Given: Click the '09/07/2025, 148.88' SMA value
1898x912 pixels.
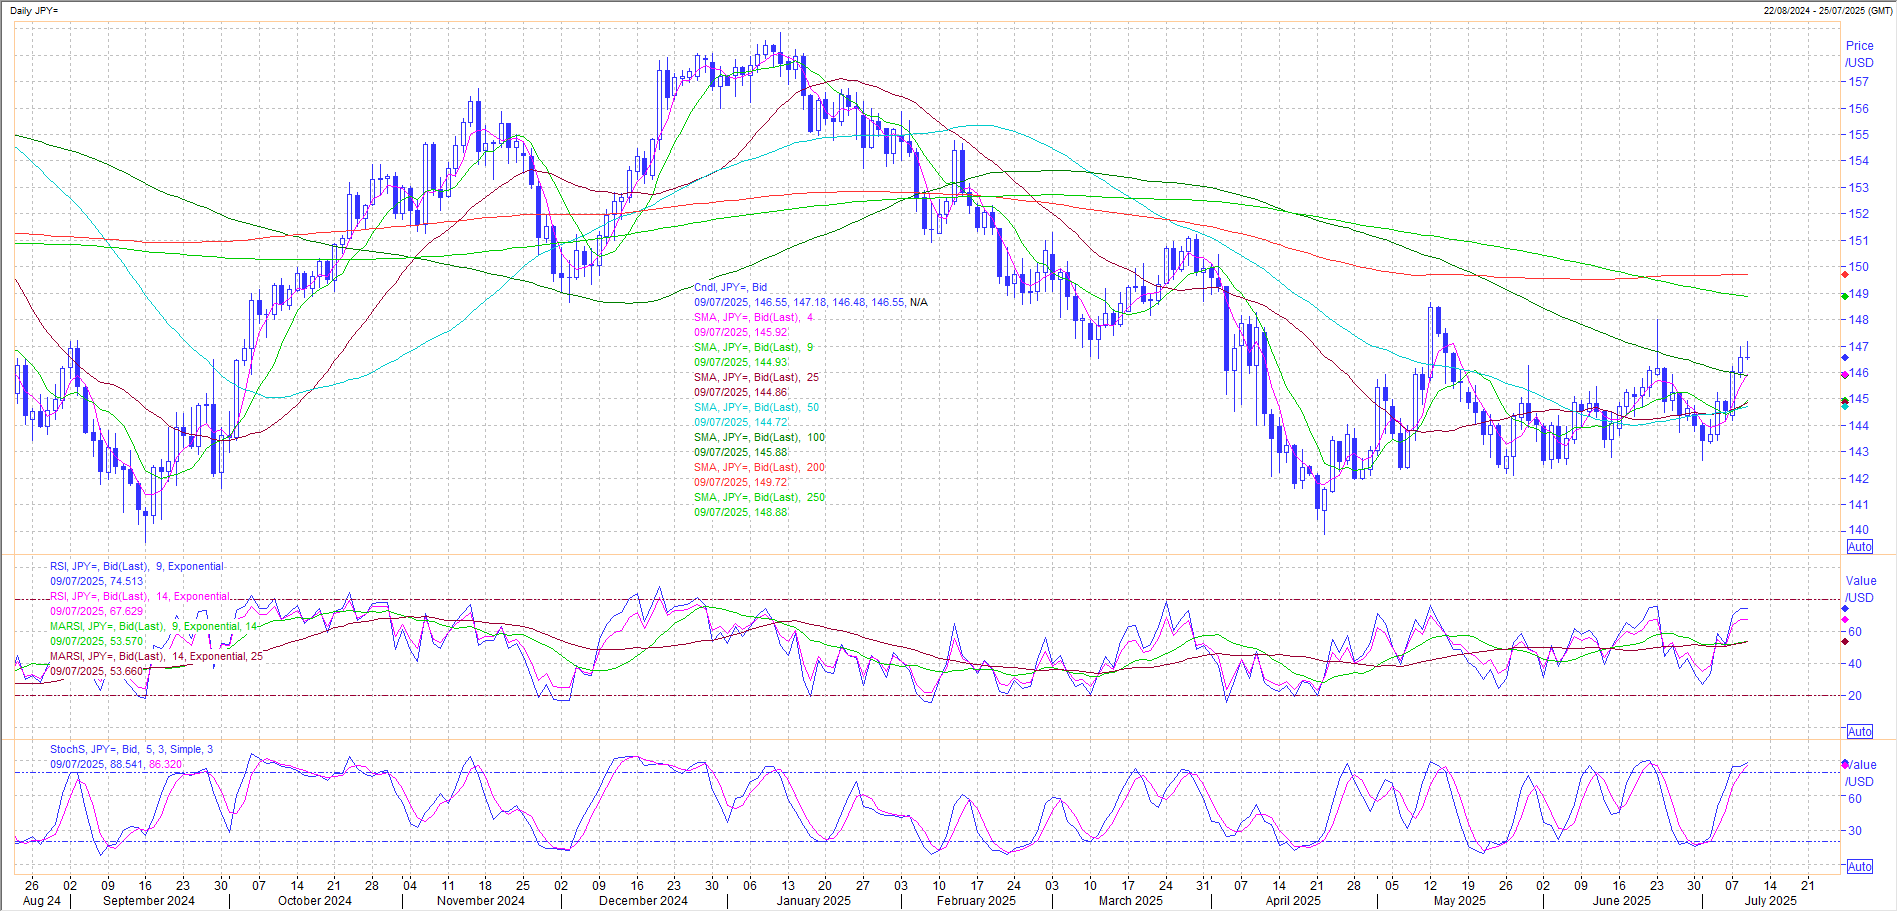Looking at the screenshot, I should tap(741, 512).
